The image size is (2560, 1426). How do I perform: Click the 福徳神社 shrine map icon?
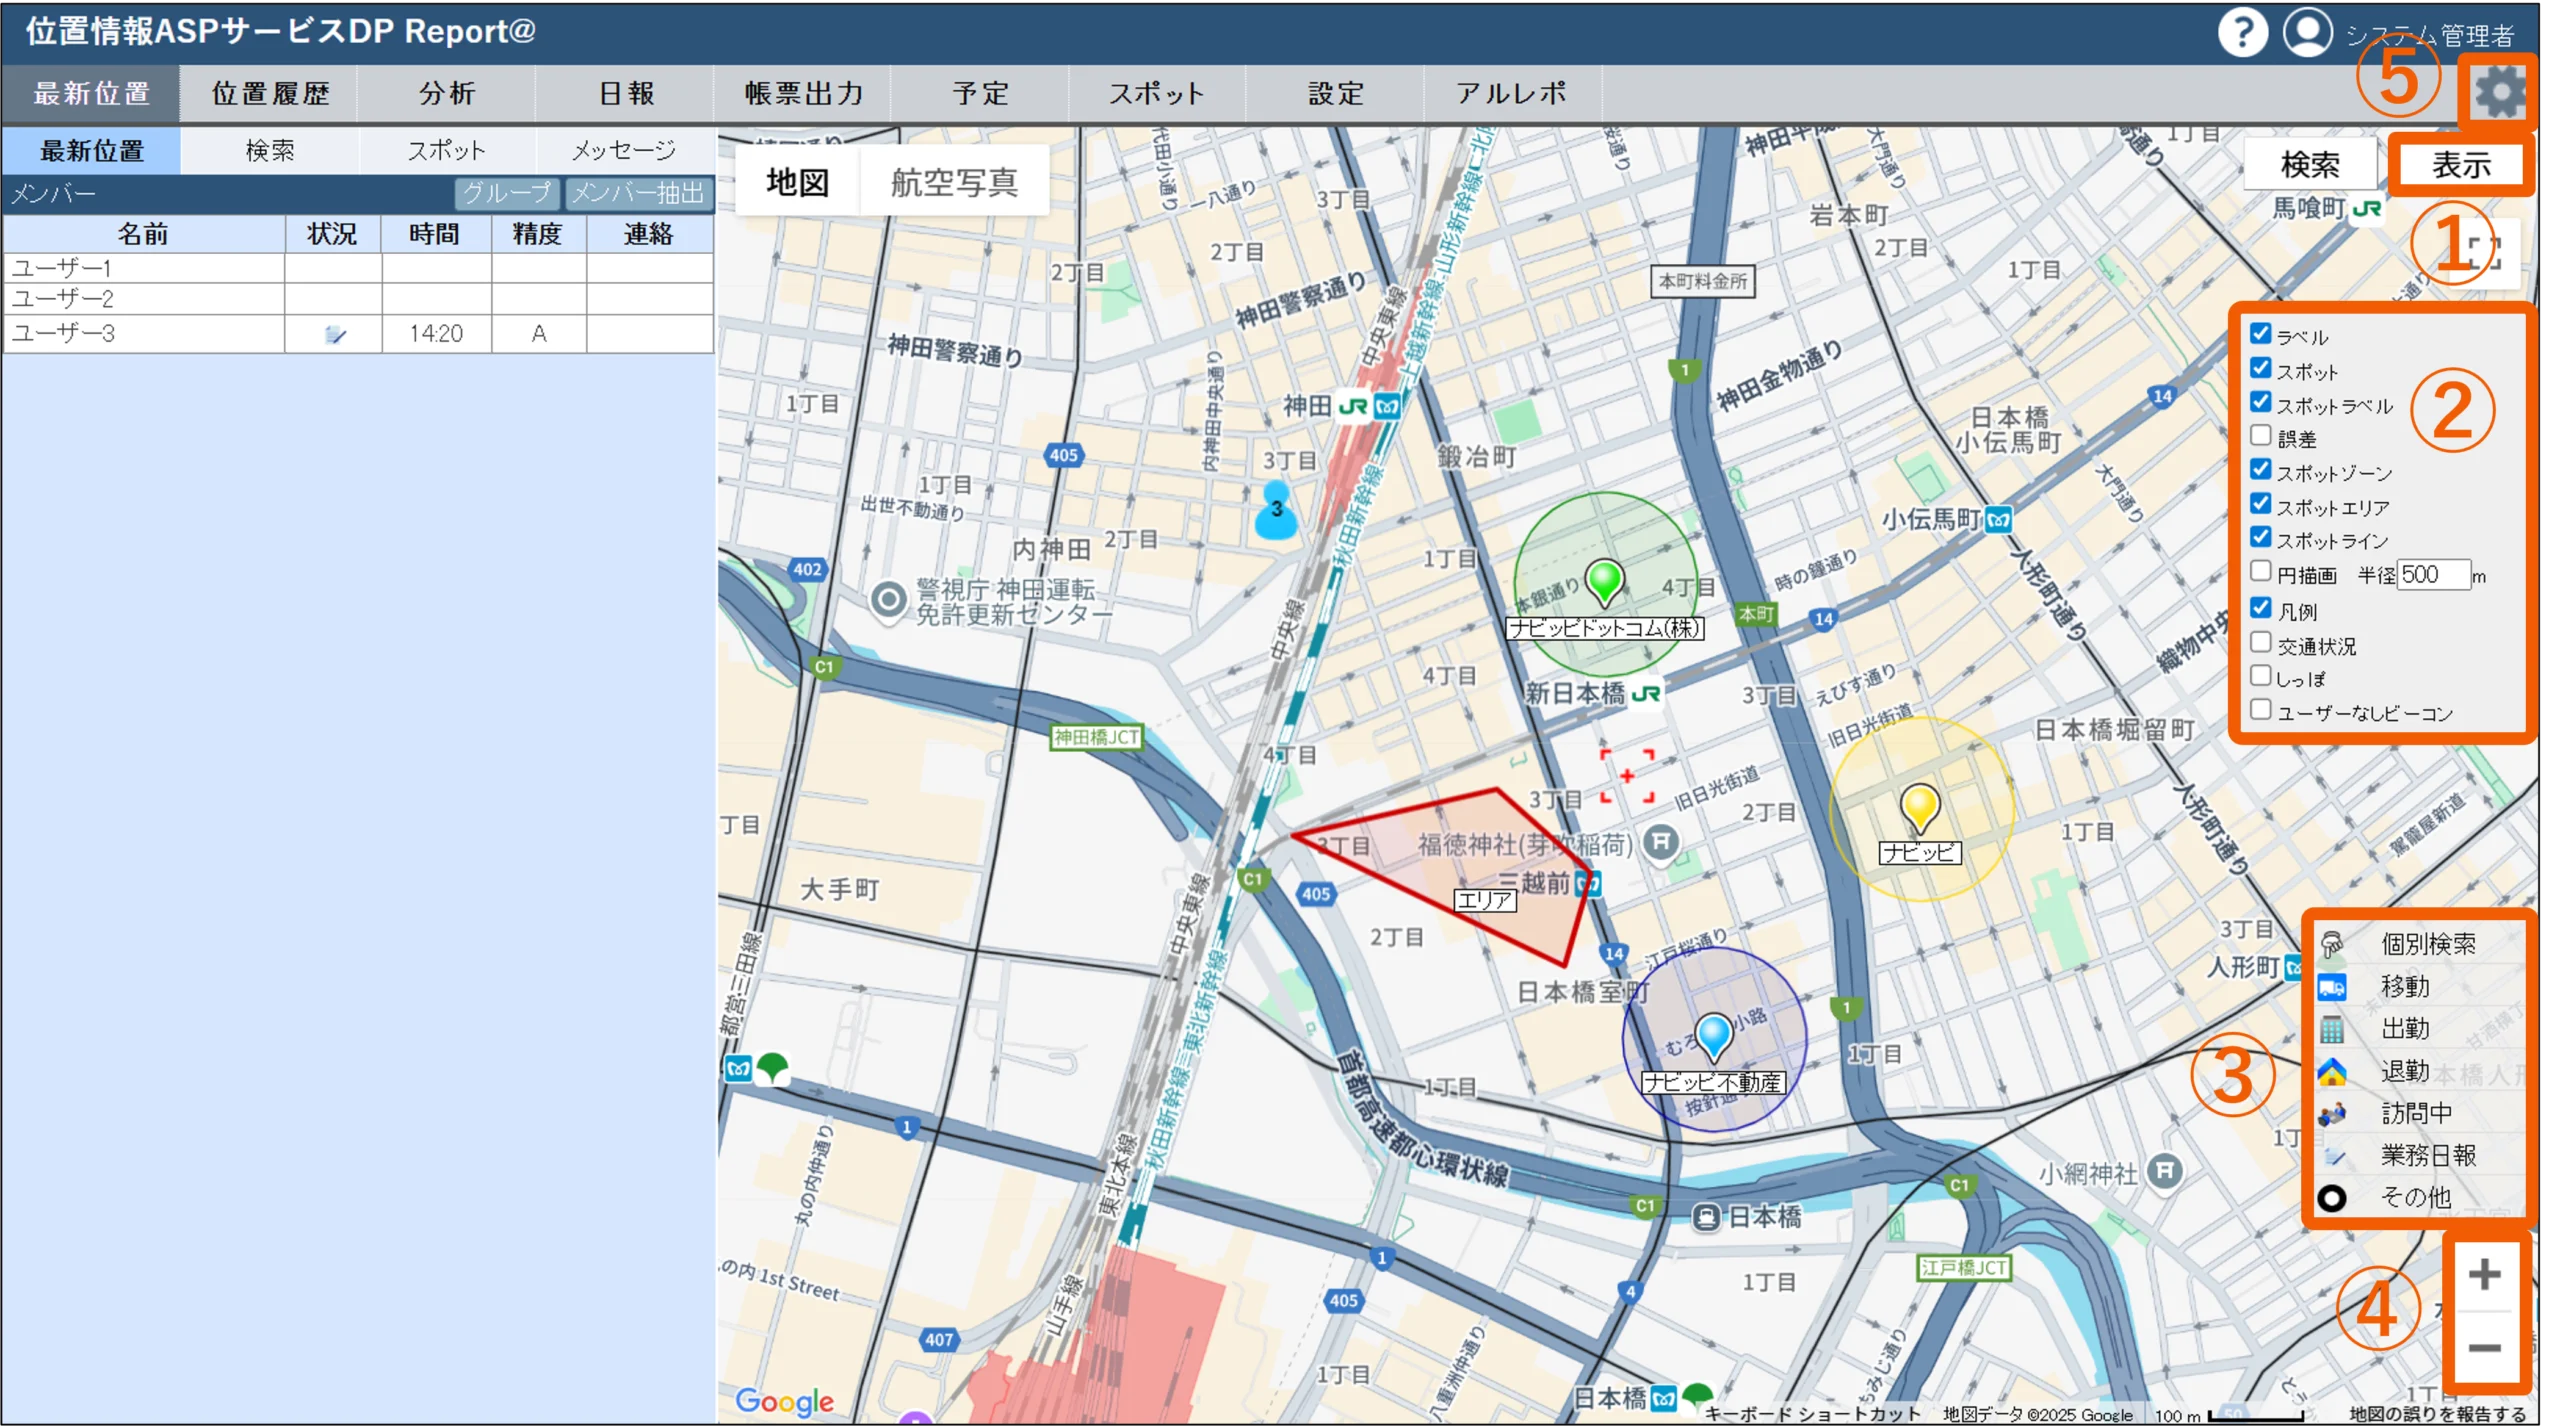pos(1660,842)
